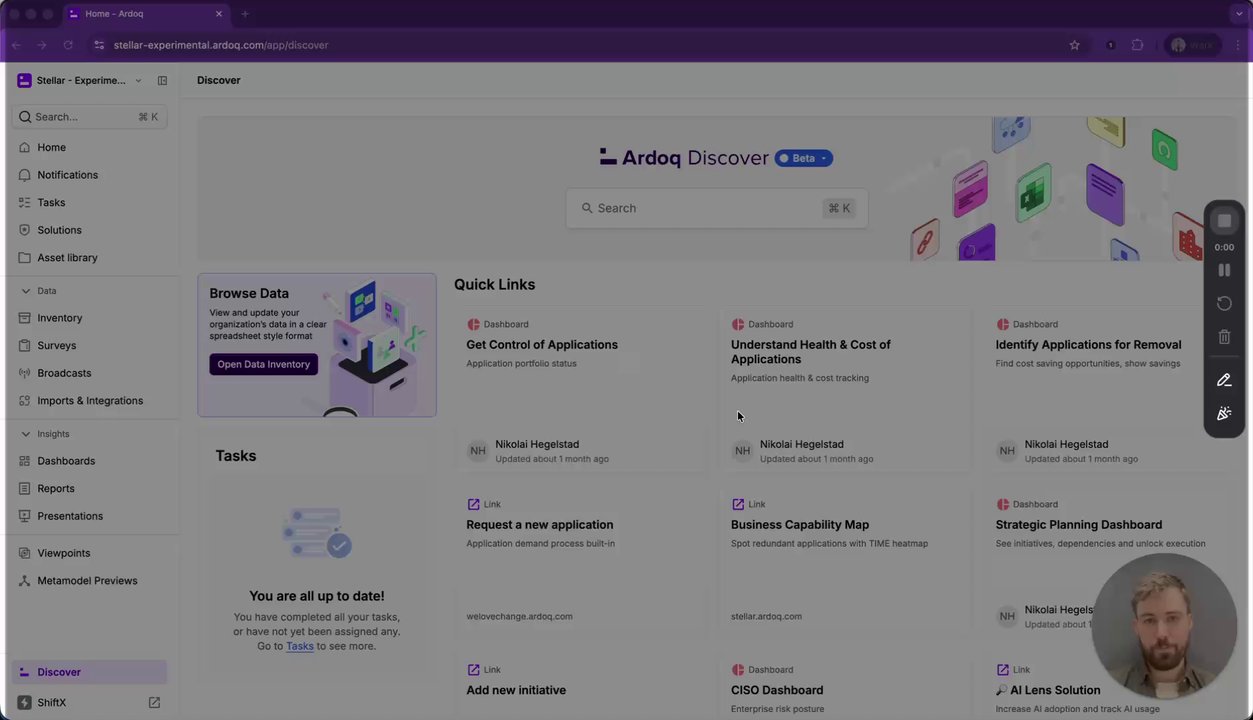Click the Dashboards grid icon

click(x=25, y=461)
